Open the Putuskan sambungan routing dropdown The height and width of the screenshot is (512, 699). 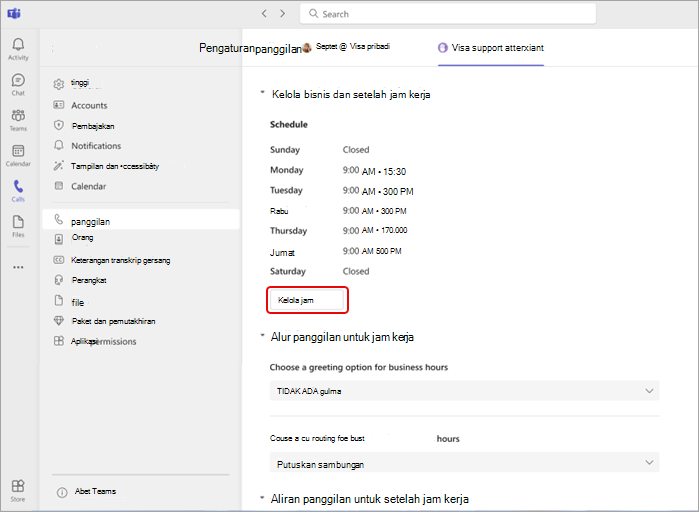[x=465, y=463]
